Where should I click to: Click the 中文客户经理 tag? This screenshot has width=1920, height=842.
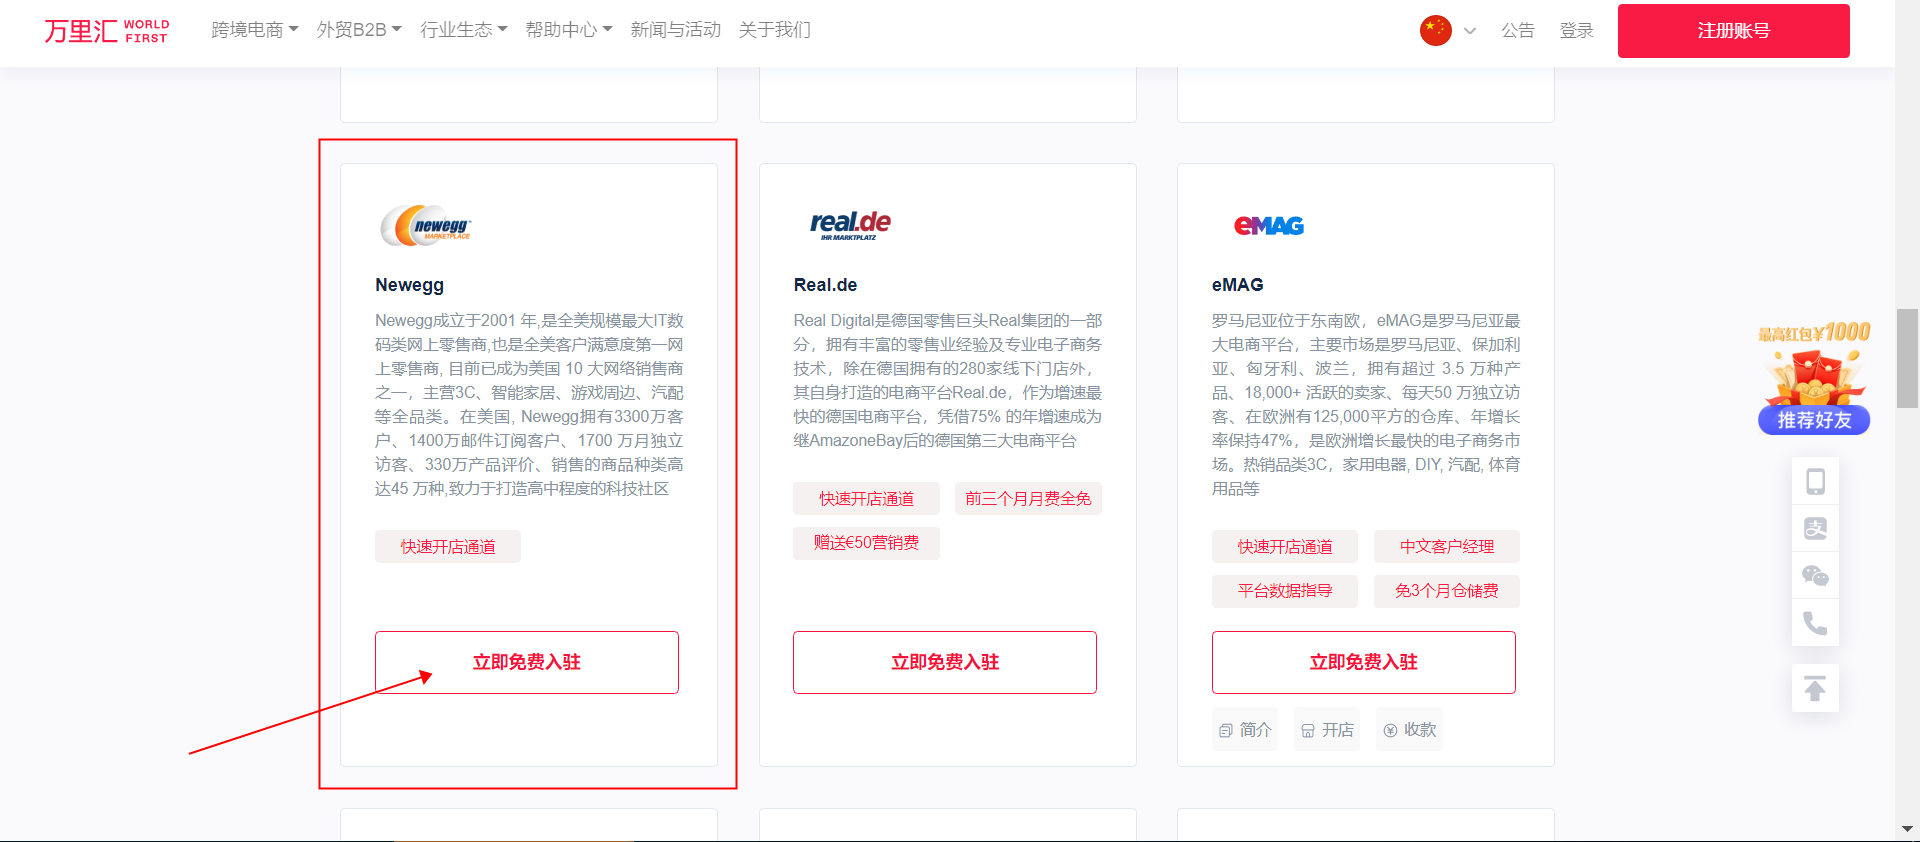coord(1447,547)
